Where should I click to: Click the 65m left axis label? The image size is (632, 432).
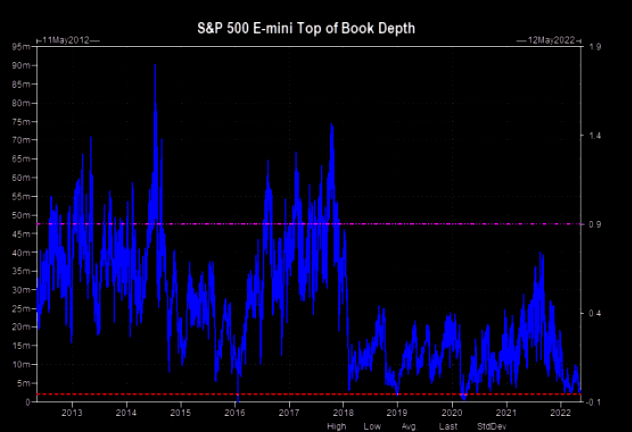(21, 159)
